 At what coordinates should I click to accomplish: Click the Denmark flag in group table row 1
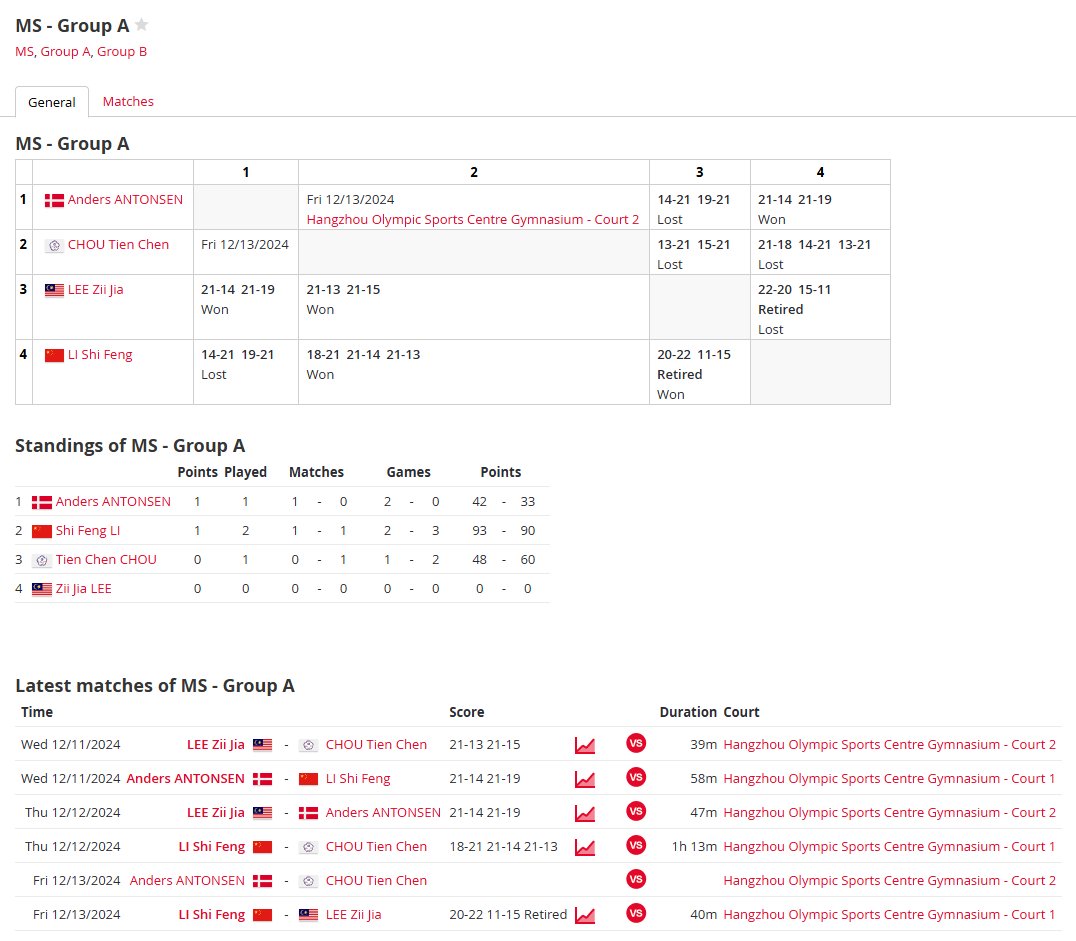point(54,200)
